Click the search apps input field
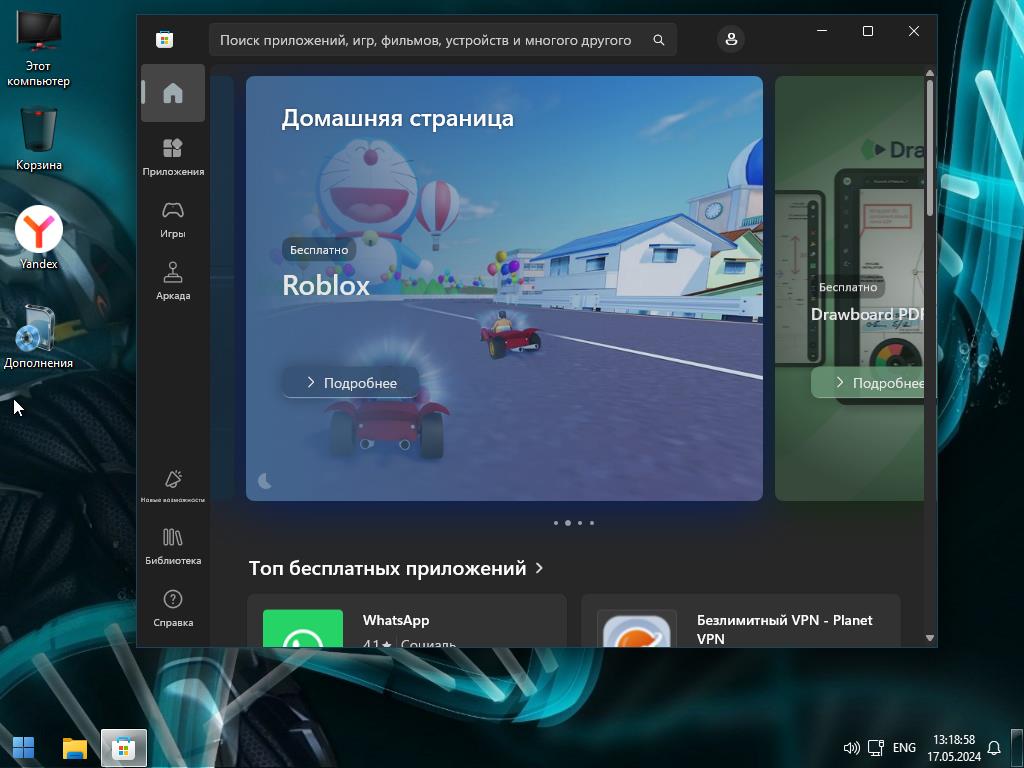Image resolution: width=1024 pixels, height=768 pixels. click(x=425, y=40)
